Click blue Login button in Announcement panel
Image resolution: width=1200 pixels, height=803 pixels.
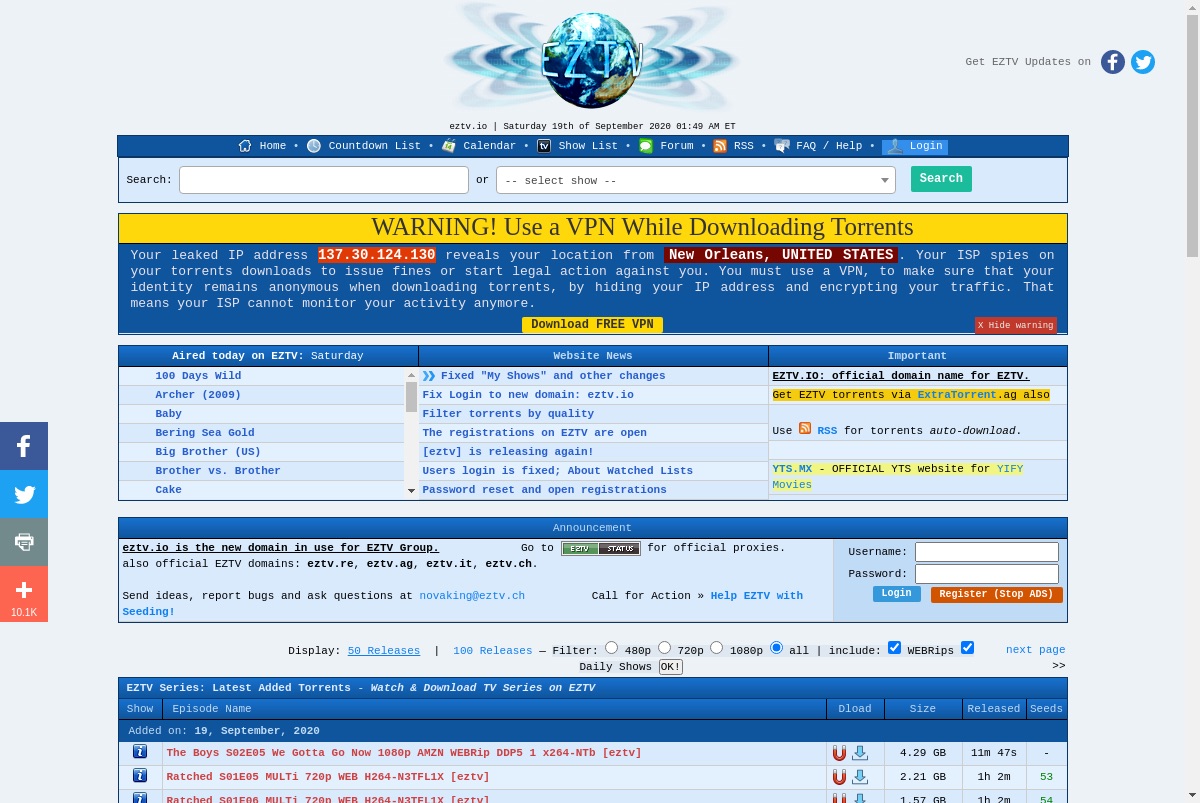click(x=896, y=594)
